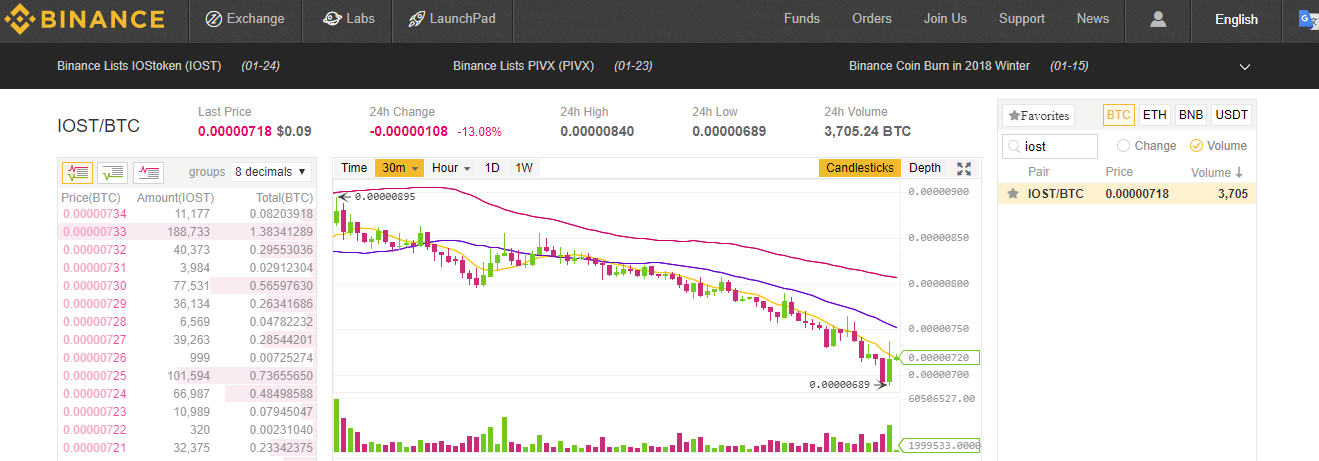Select the 1W chart interval
The width and height of the screenshot is (1319, 461).
click(x=524, y=168)
